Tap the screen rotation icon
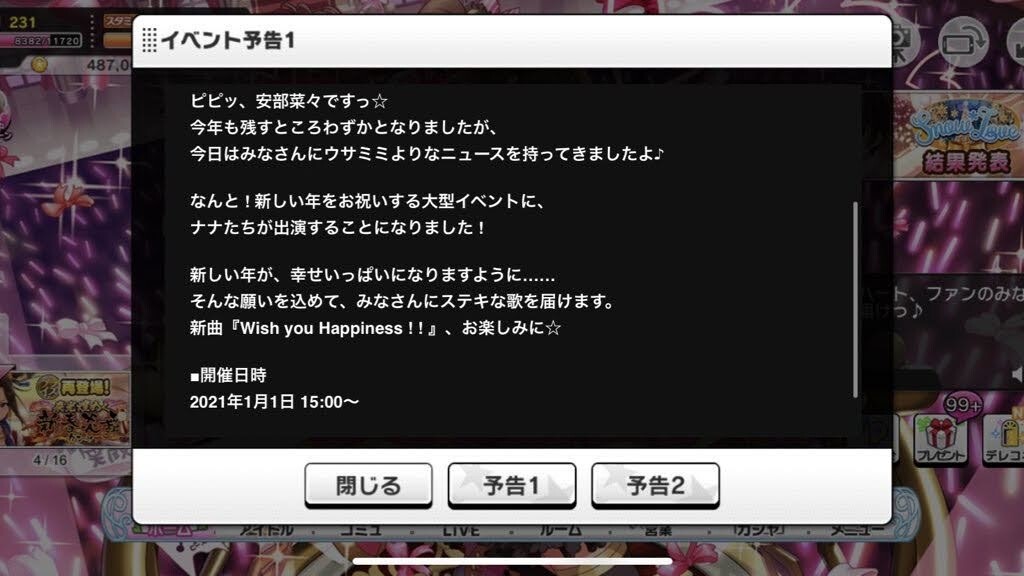Image resolution: width=1024 pixels, height=576 pixels. (963, 42)
